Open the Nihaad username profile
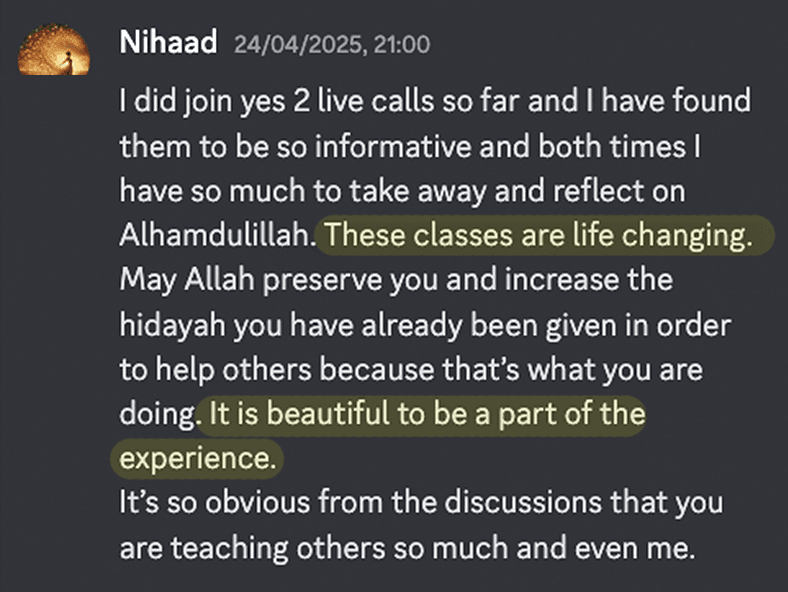Viewport: 788px width, 592px height. click(x=167, y=43)
